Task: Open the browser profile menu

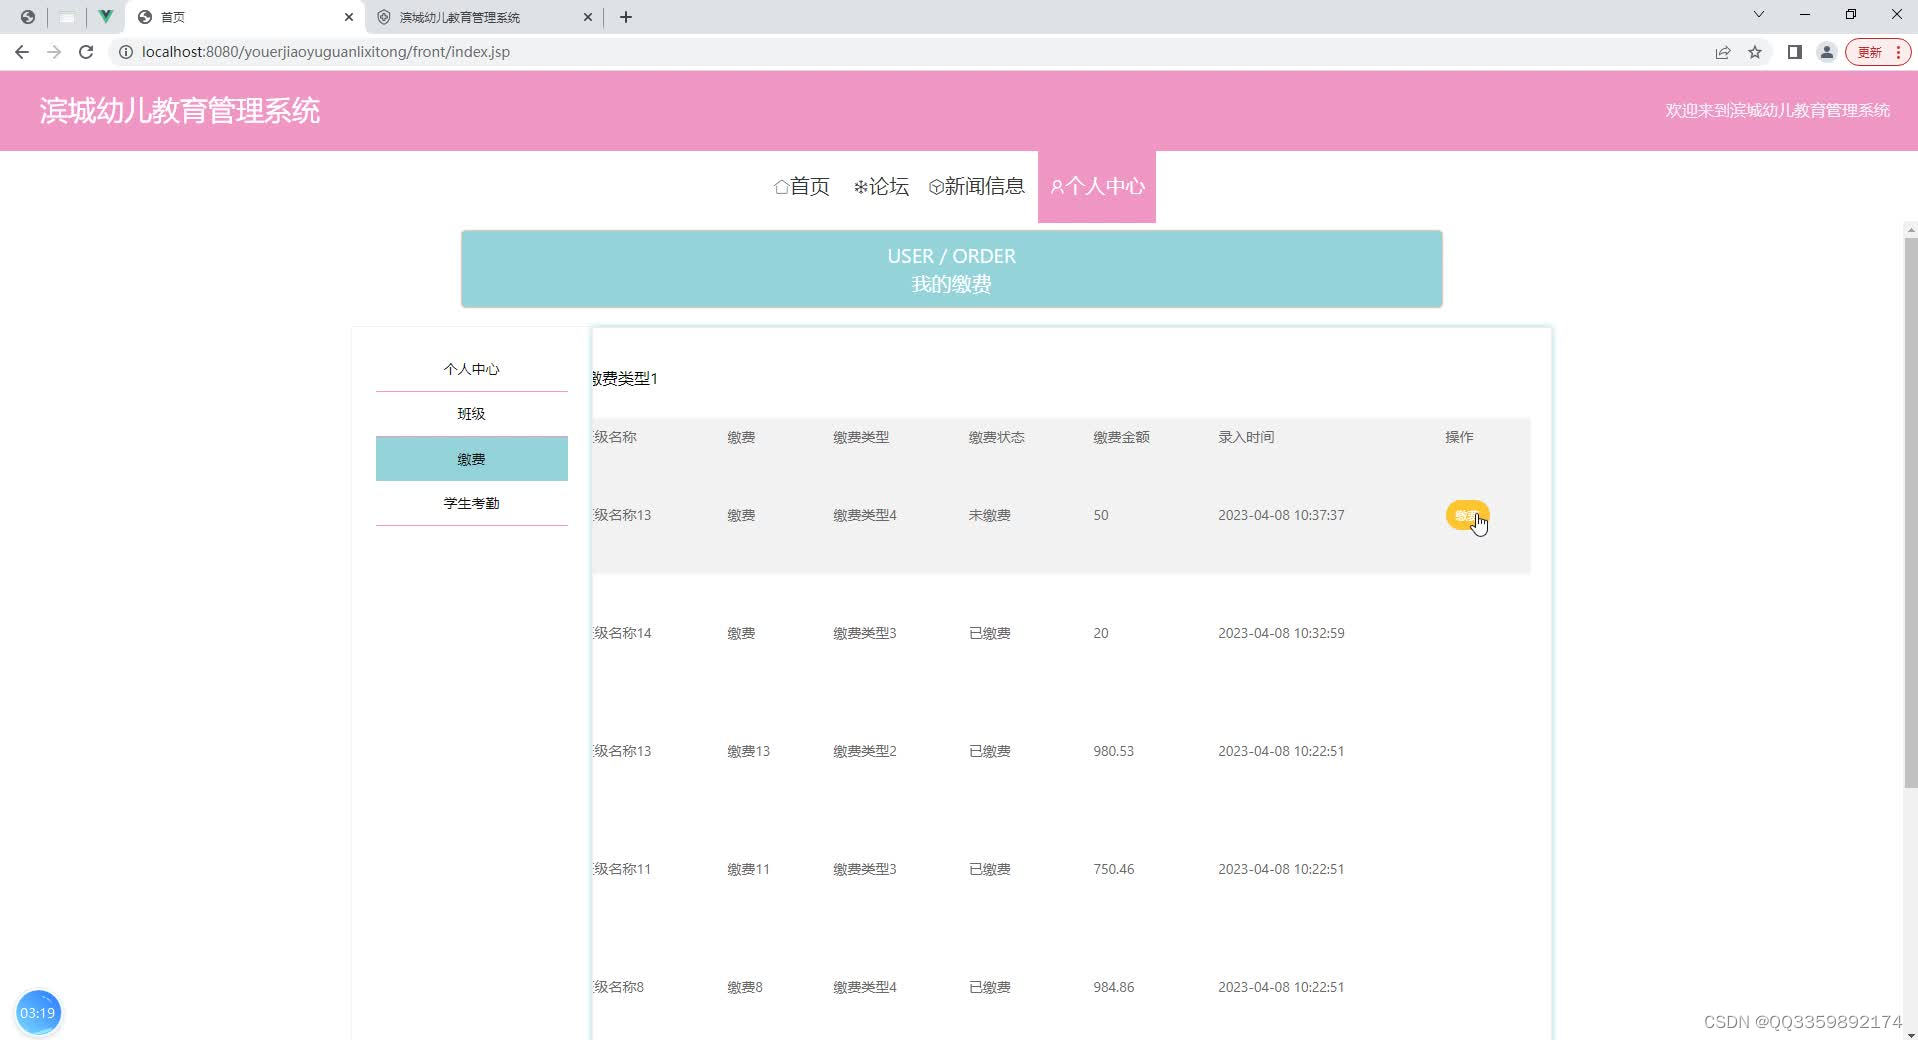Action: pyautogui.click(x=1827, y=52)
